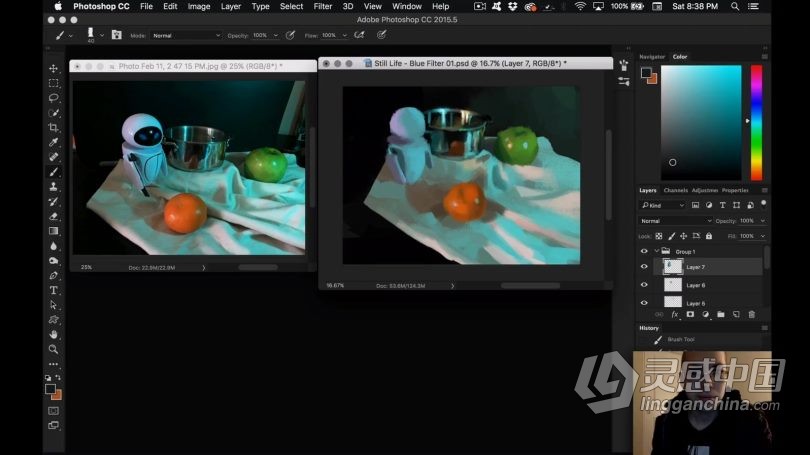
Task: Add a layer mask
Action: 690,315
